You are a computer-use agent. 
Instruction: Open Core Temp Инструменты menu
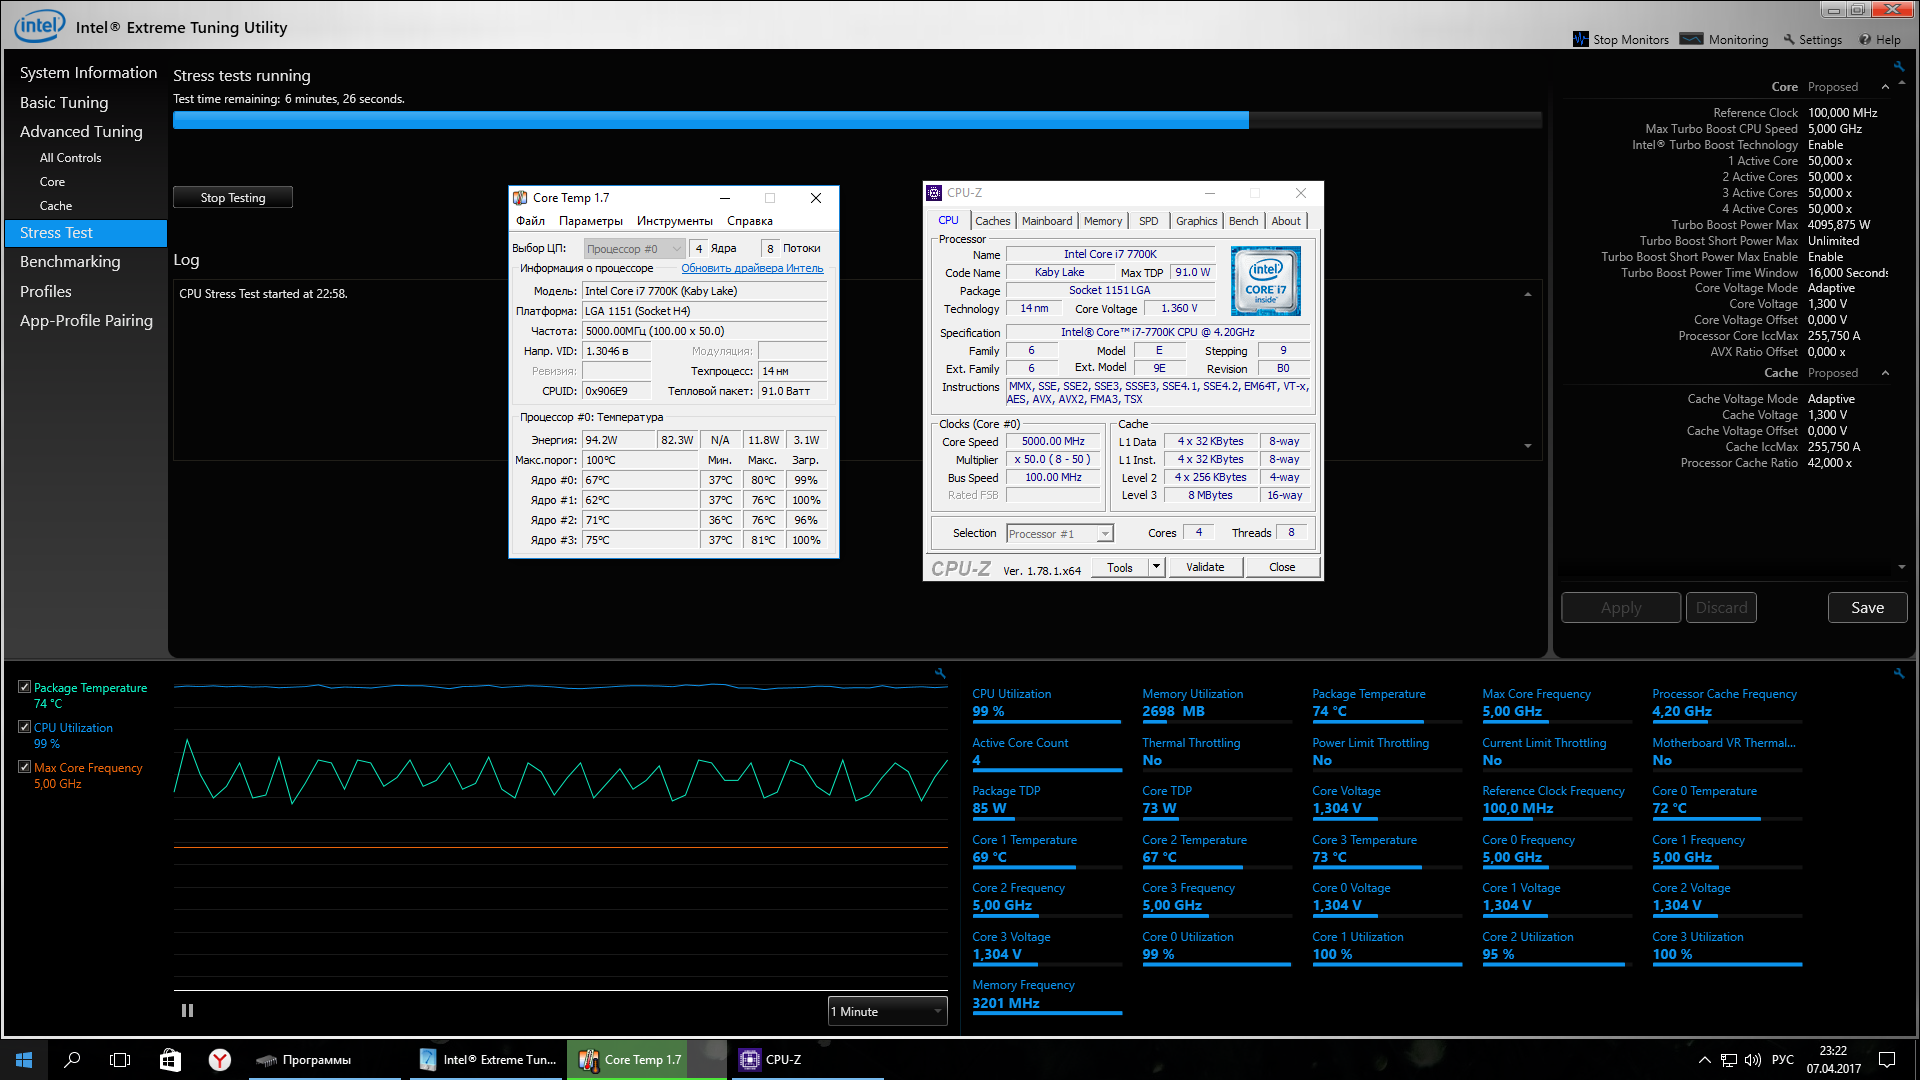tap(674, 221)
